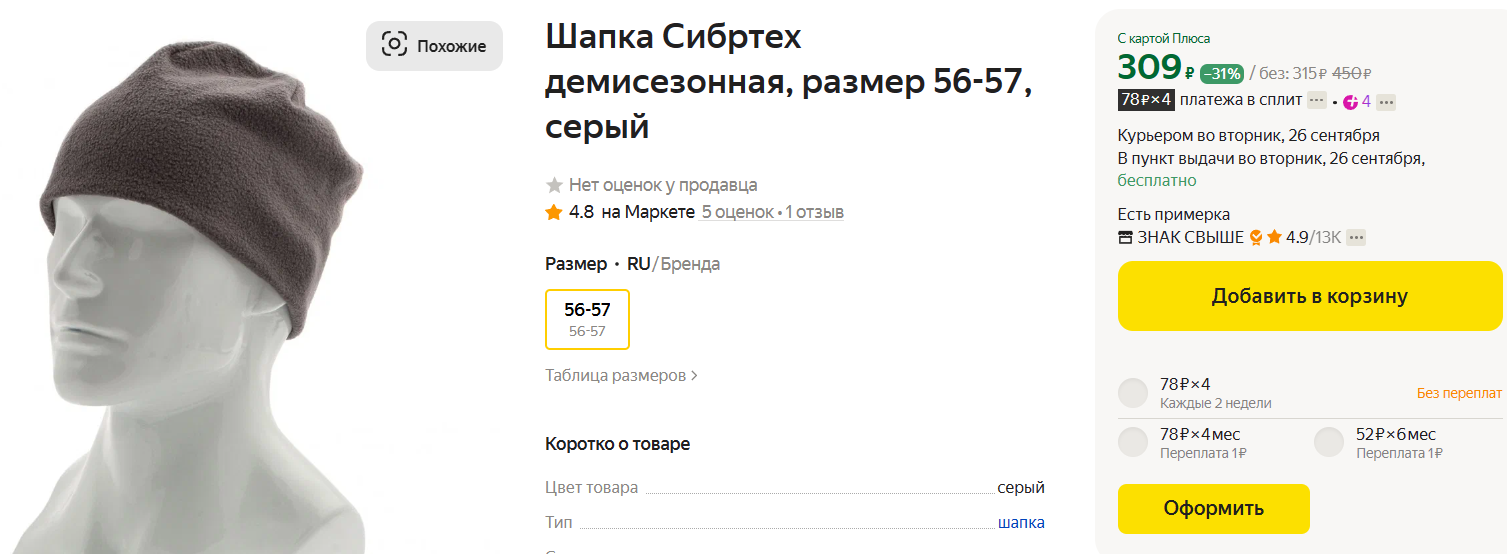The image size is (1507, 554).
Task: Click the gray seller rating star
Action: pyautogui.click(x=554, y=185)
